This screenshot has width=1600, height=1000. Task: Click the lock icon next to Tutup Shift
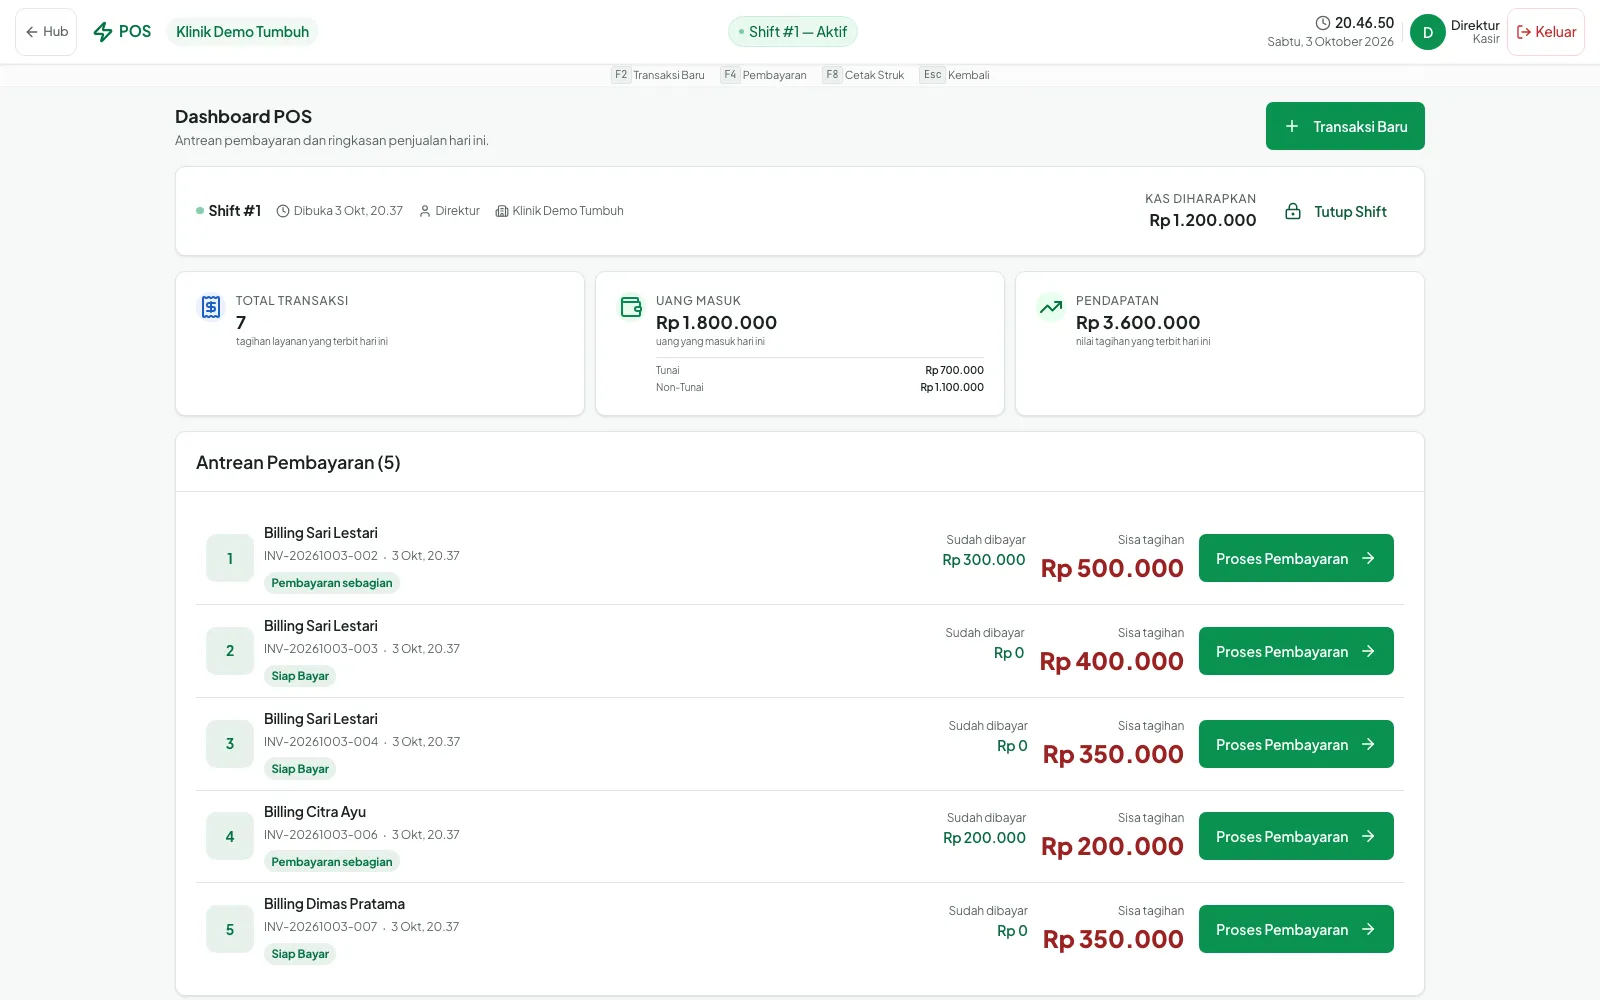pos(1293,212)
